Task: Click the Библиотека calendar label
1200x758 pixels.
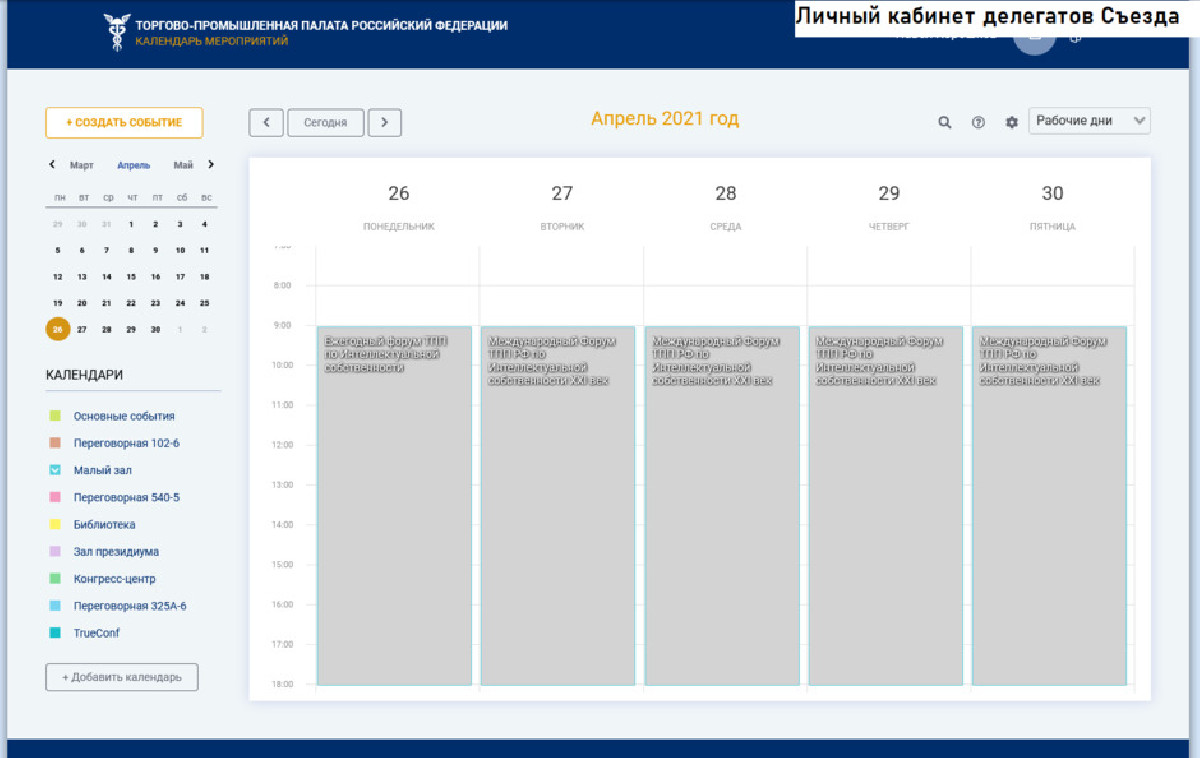Action: click(105, 524)
